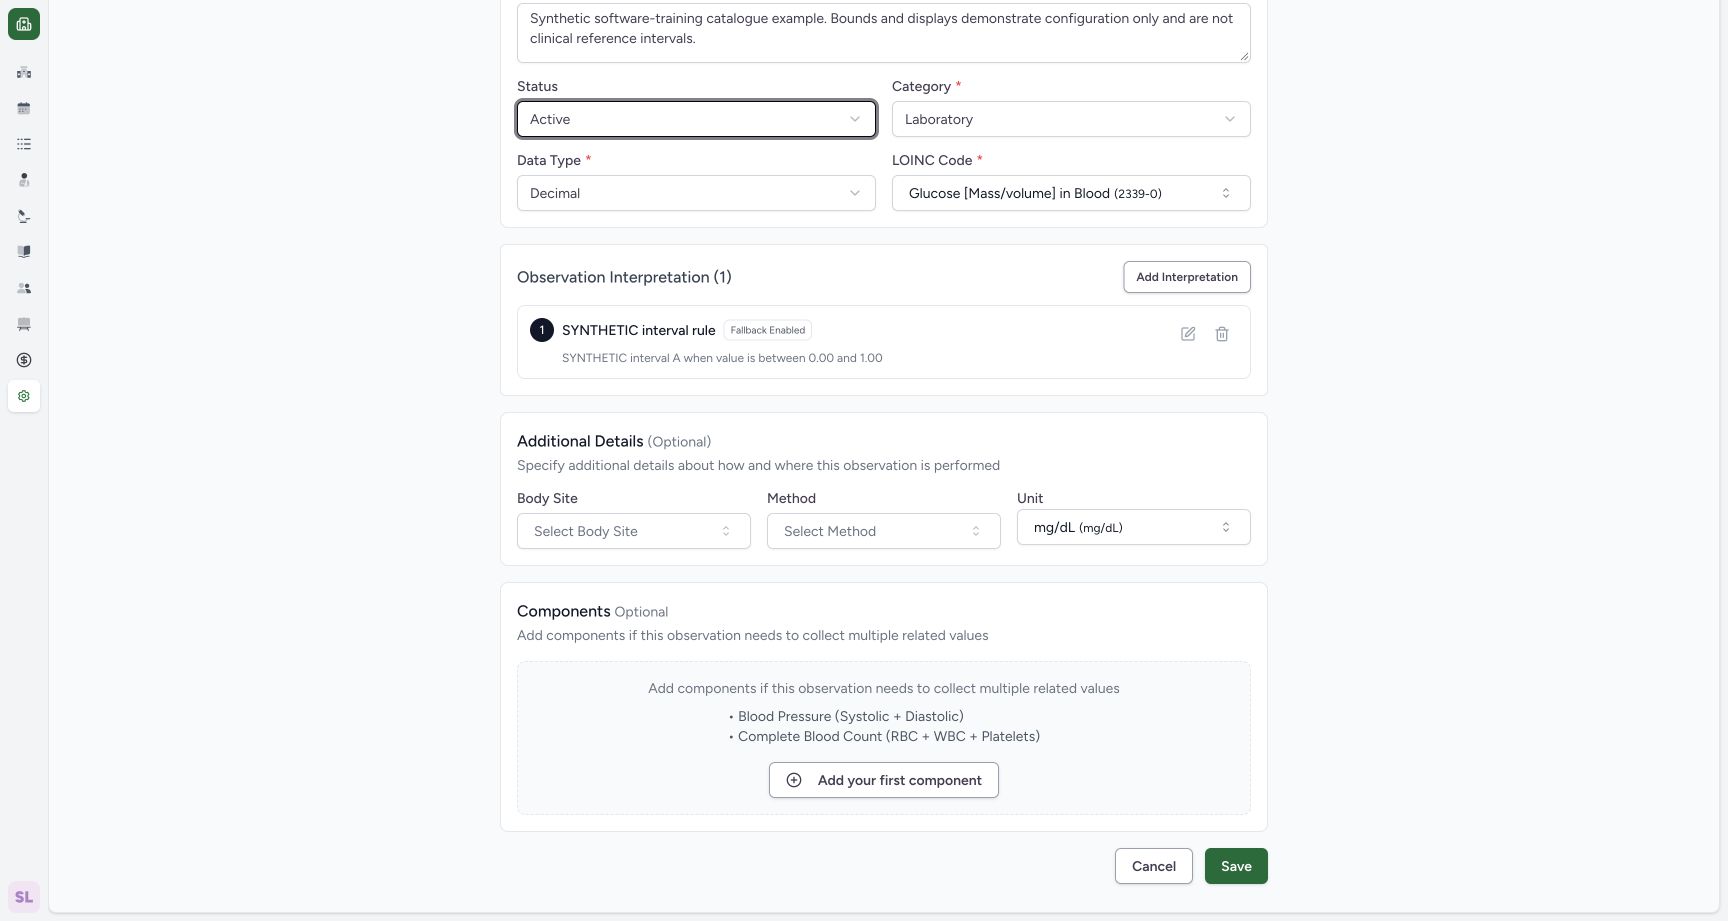This screenshot has width=1728, height=921.
Task: Click the Add Interpretation button
Action: coord(1187,277)
